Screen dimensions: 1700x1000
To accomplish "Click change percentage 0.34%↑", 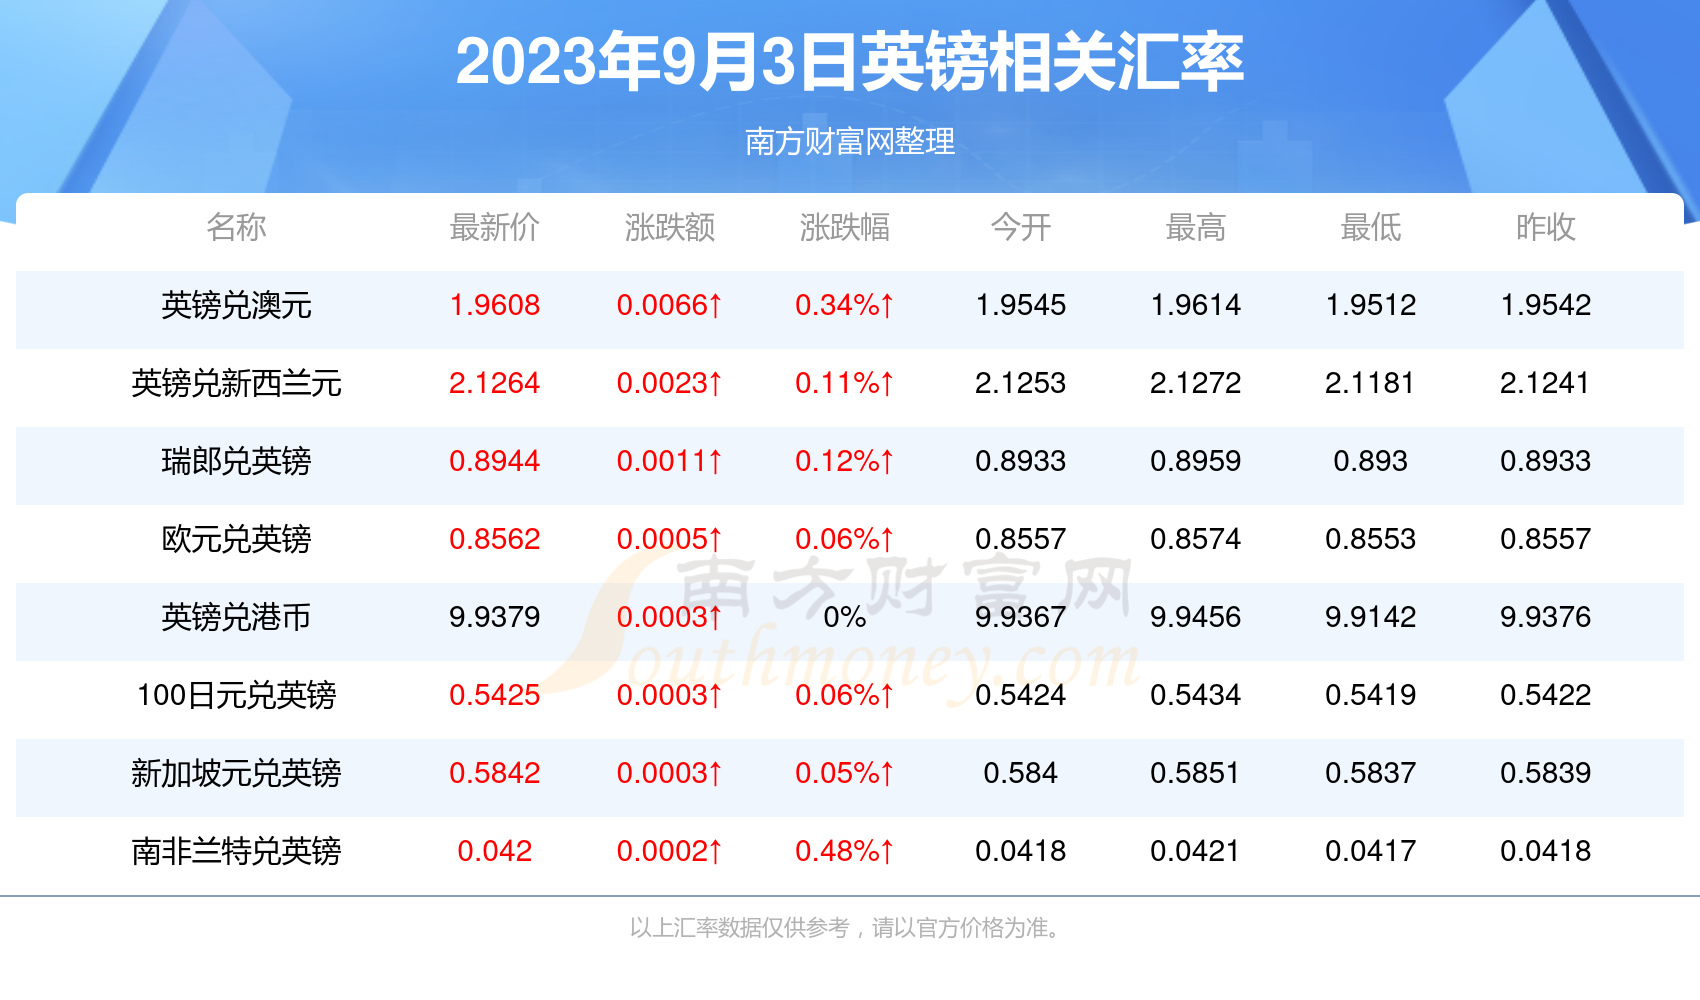I will point(844,305).
